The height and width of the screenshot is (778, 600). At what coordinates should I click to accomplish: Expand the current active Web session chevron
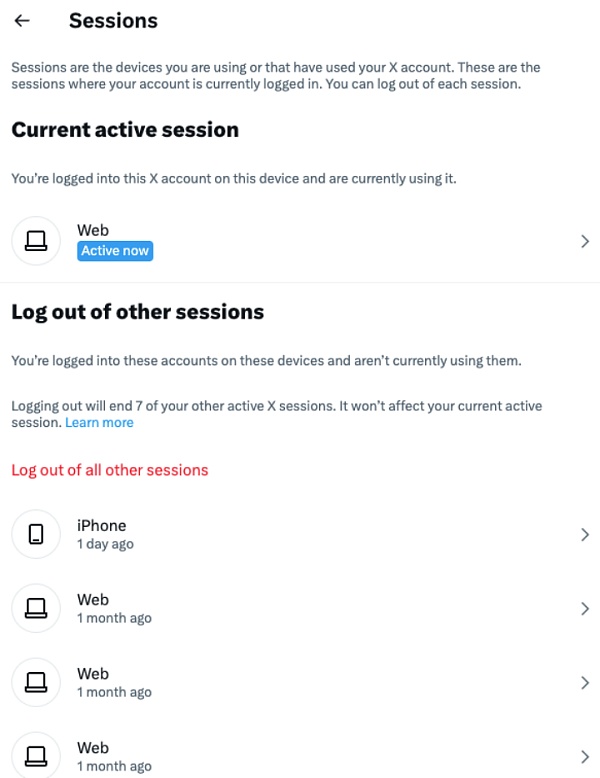585,241
